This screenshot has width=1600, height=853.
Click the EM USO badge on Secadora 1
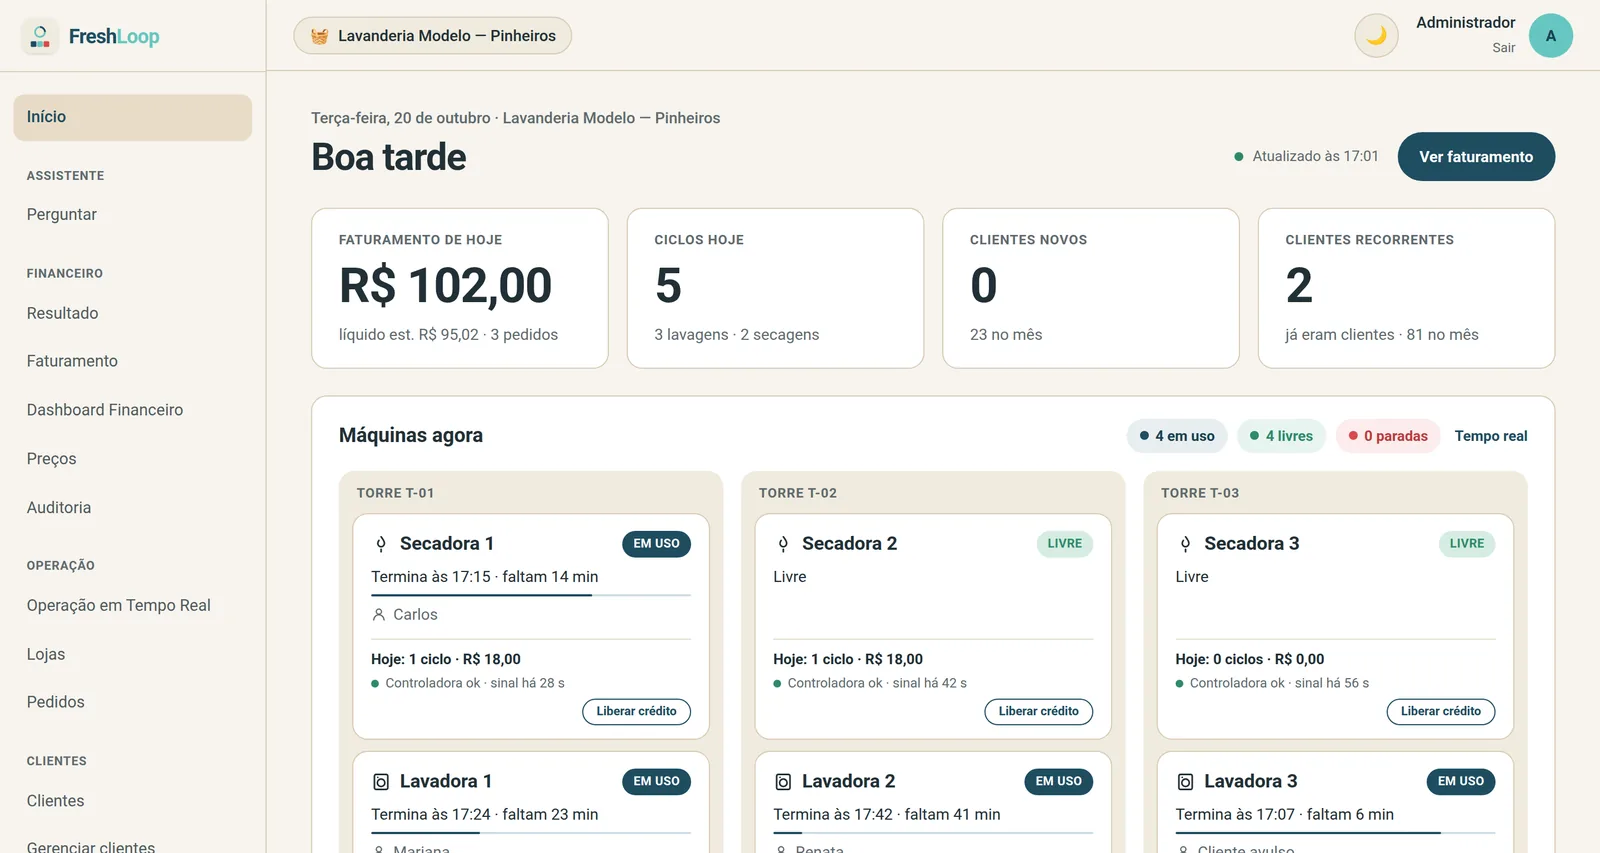[656, 544]
